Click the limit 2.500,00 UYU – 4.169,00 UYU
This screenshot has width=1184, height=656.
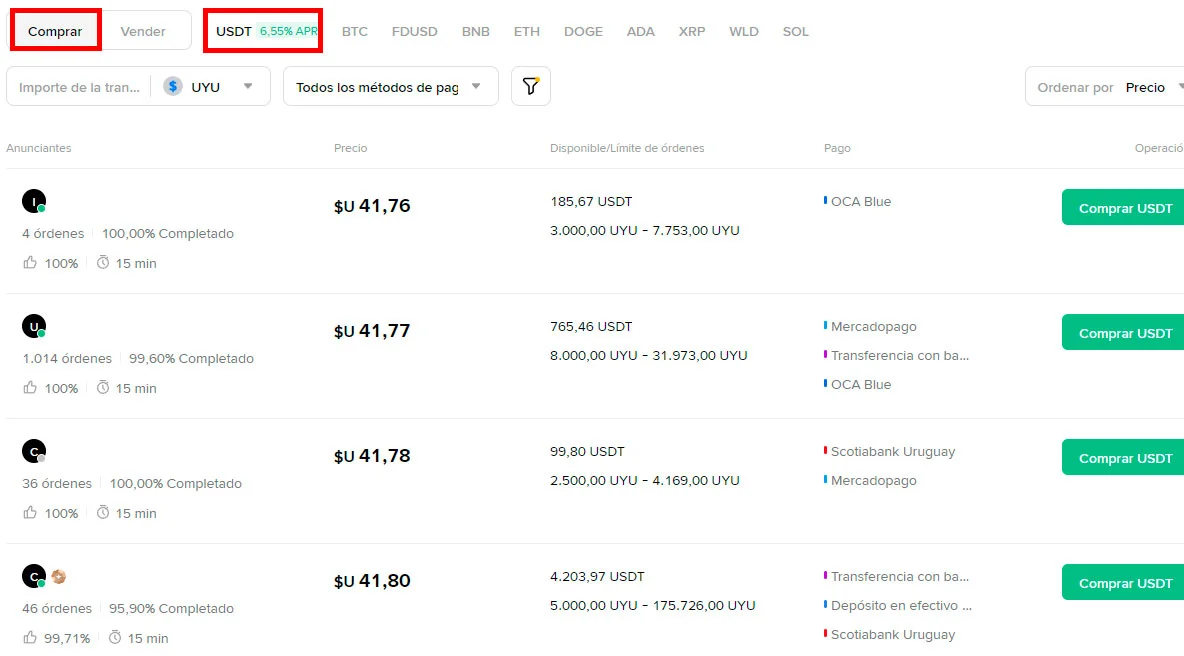[x=645, y=480]
